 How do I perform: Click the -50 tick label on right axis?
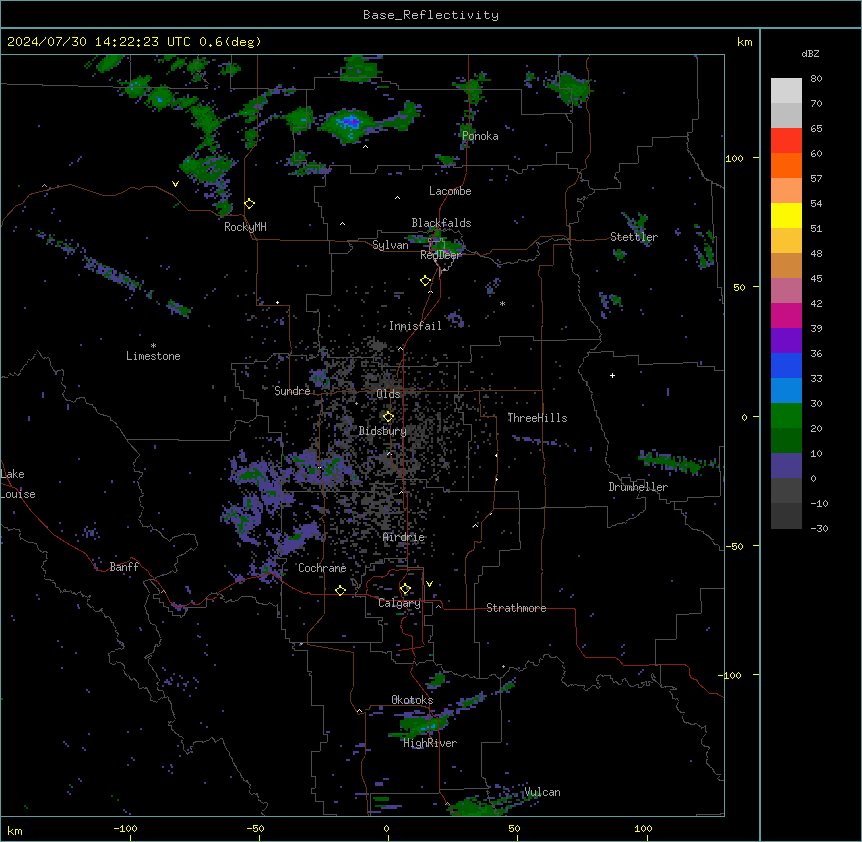coord(734,546)
